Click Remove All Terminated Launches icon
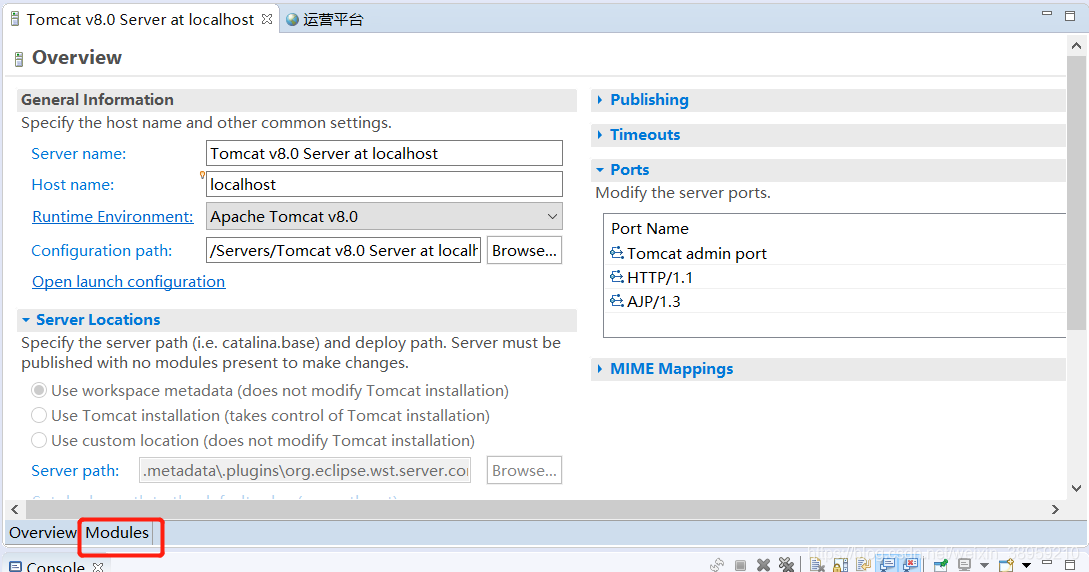The image size is (1089, 572). 786,564
